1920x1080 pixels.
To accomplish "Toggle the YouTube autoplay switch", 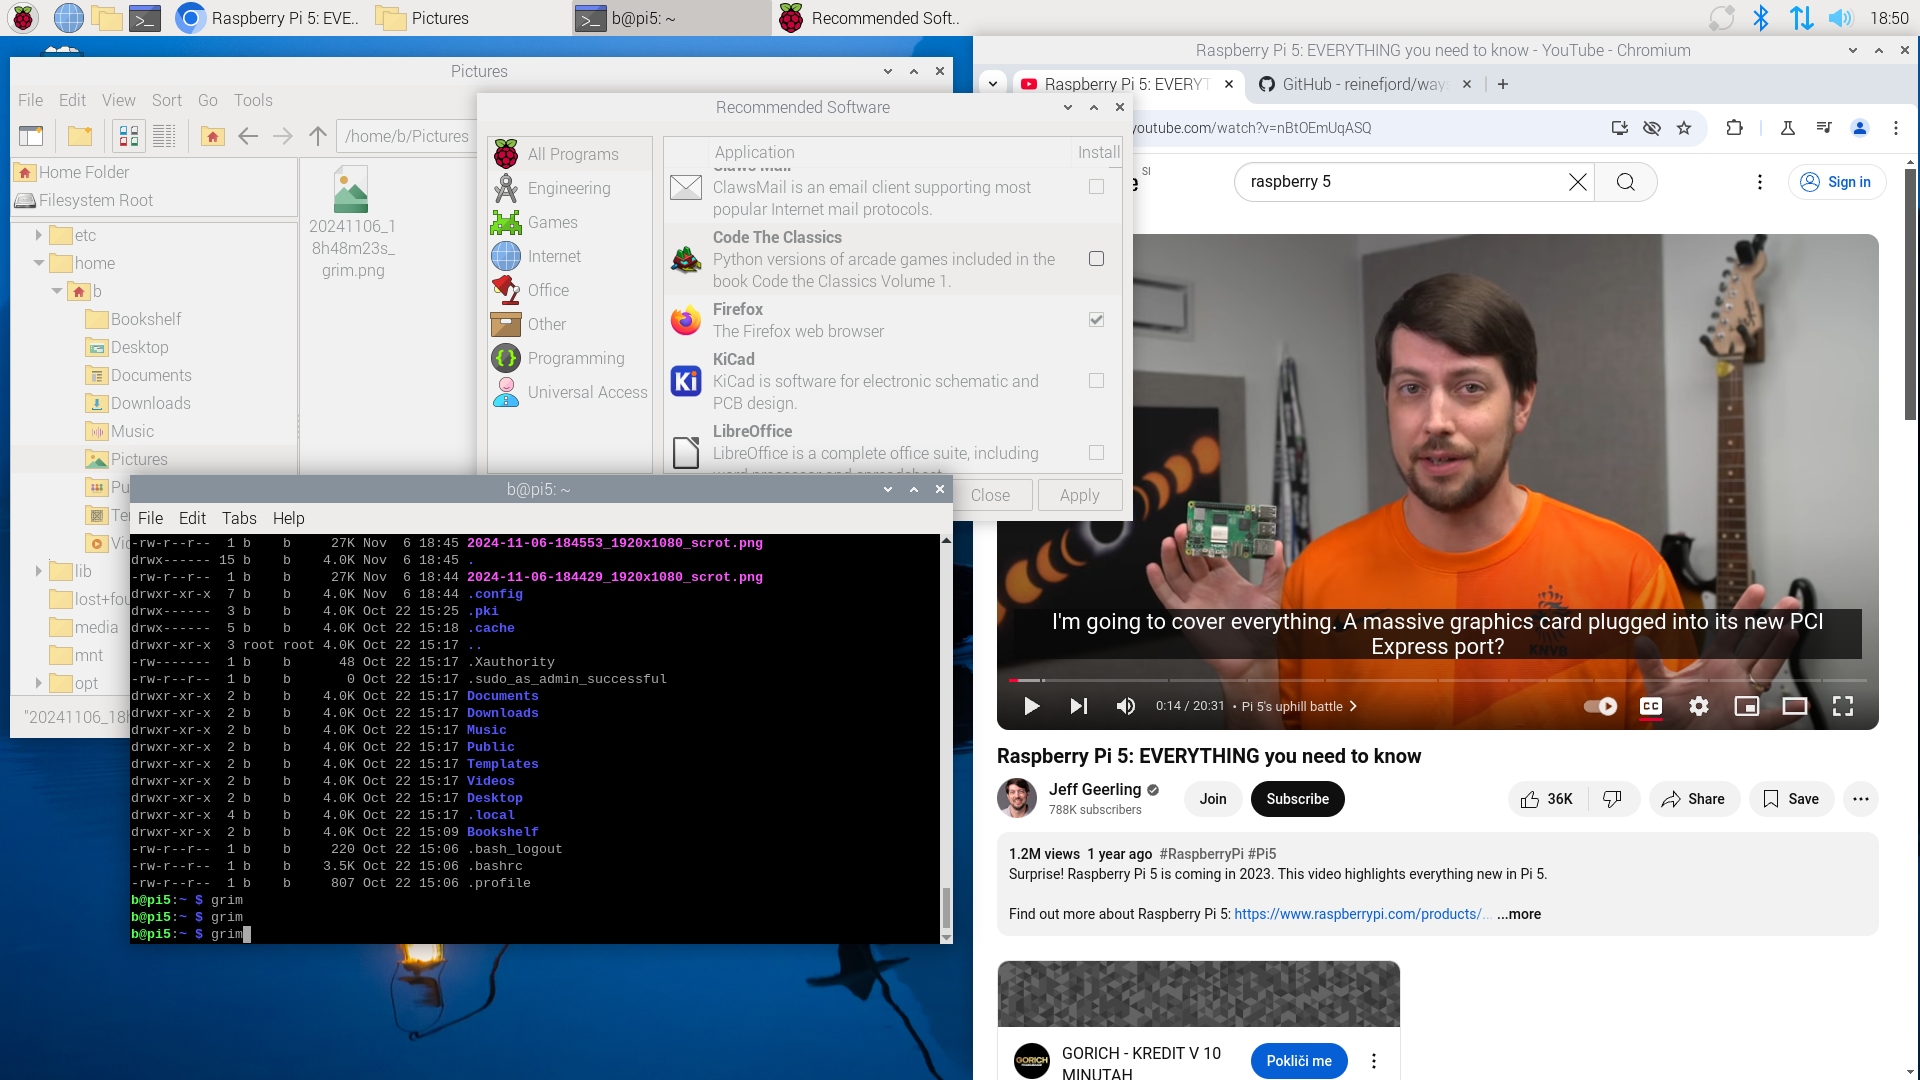I will 1600,706.
